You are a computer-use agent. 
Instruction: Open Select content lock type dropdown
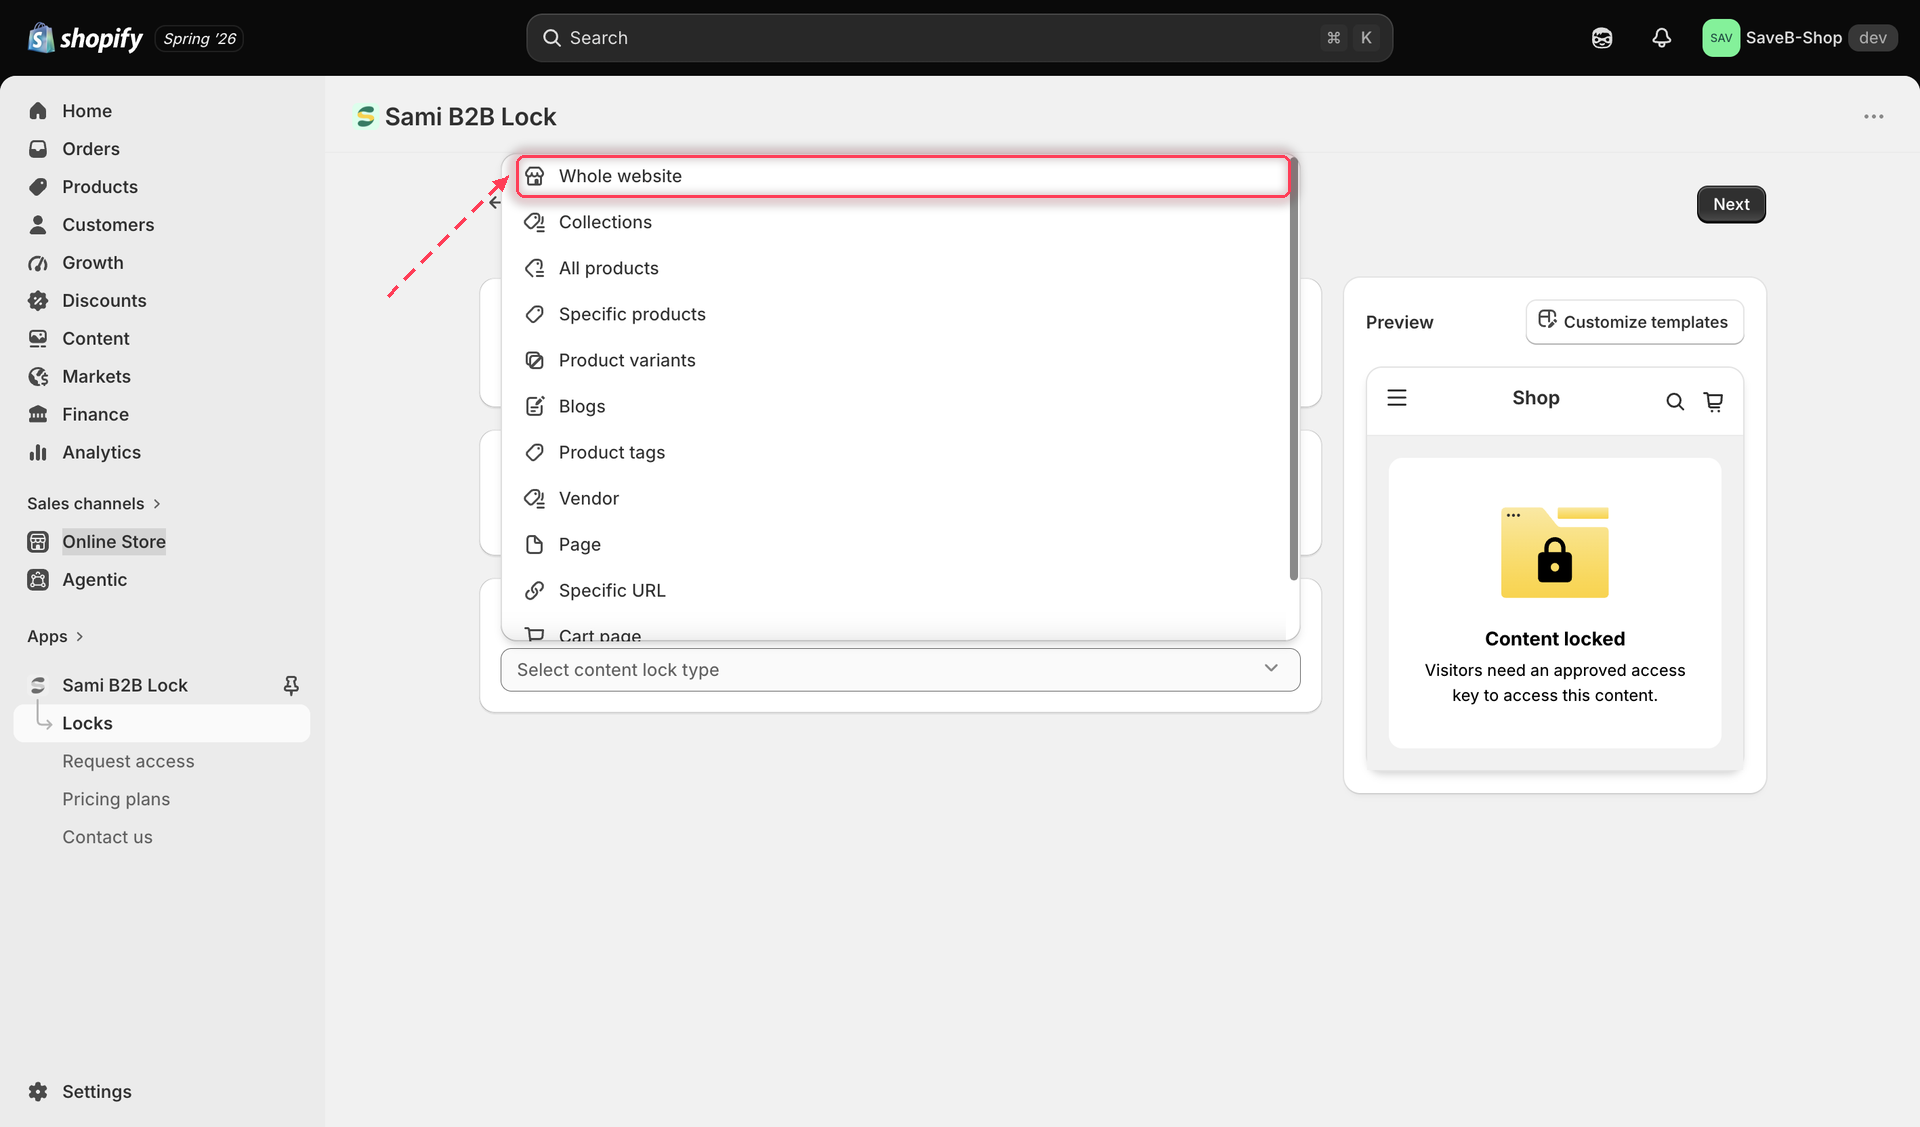coord(900,670)
